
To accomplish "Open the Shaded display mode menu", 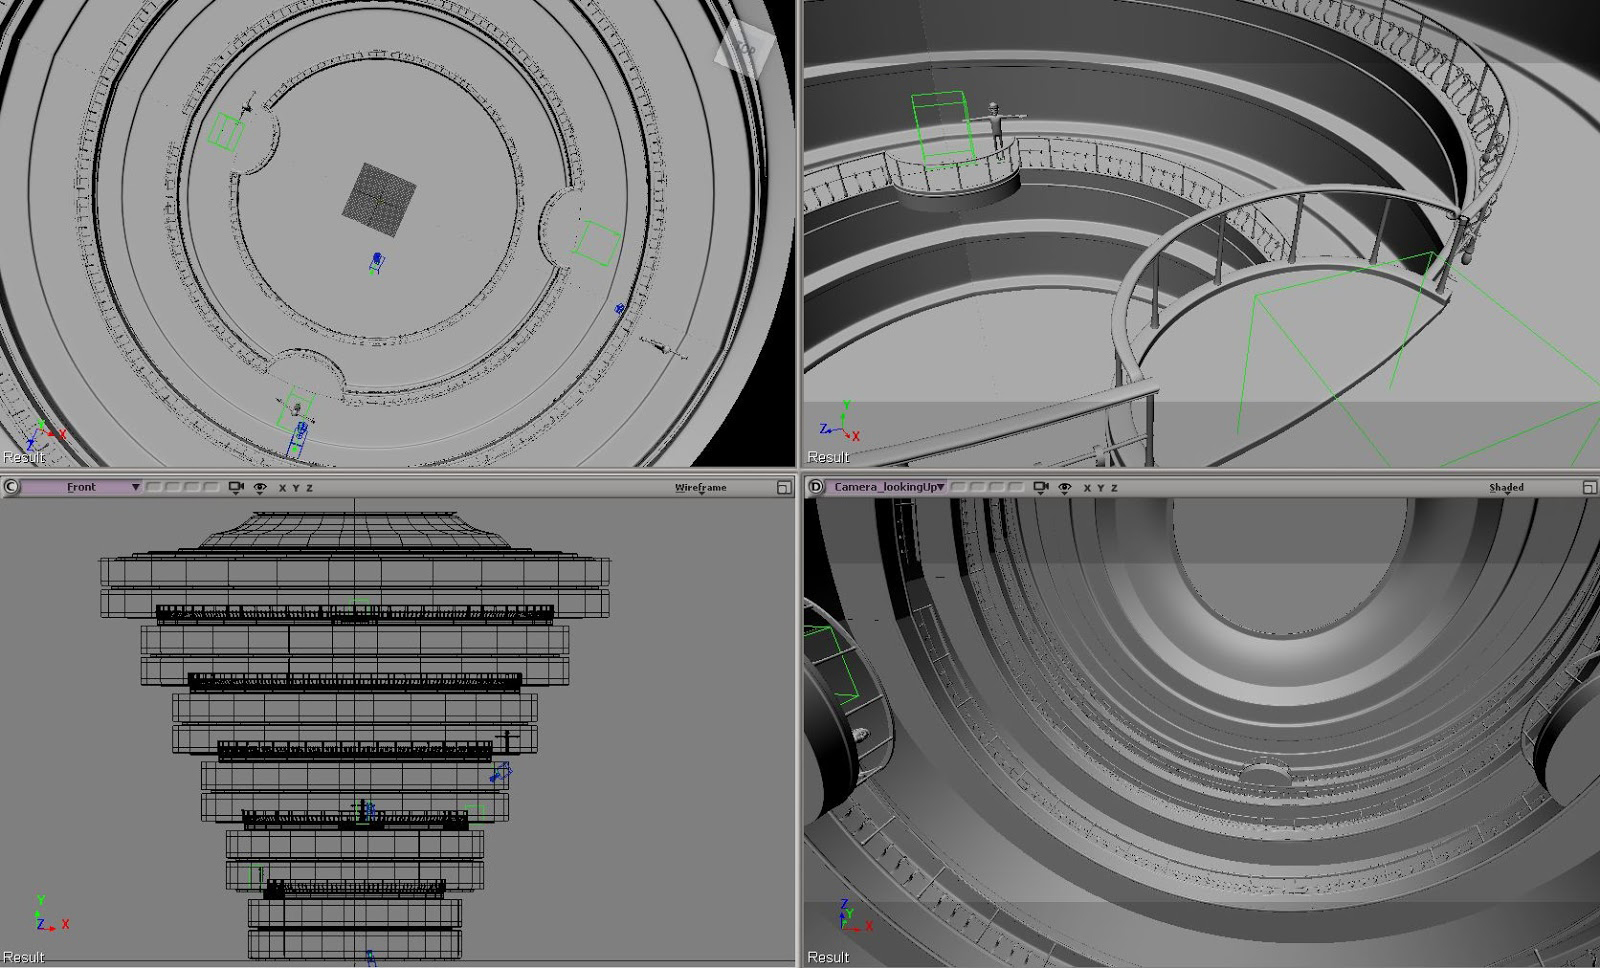I will [x=1506, y=488].
